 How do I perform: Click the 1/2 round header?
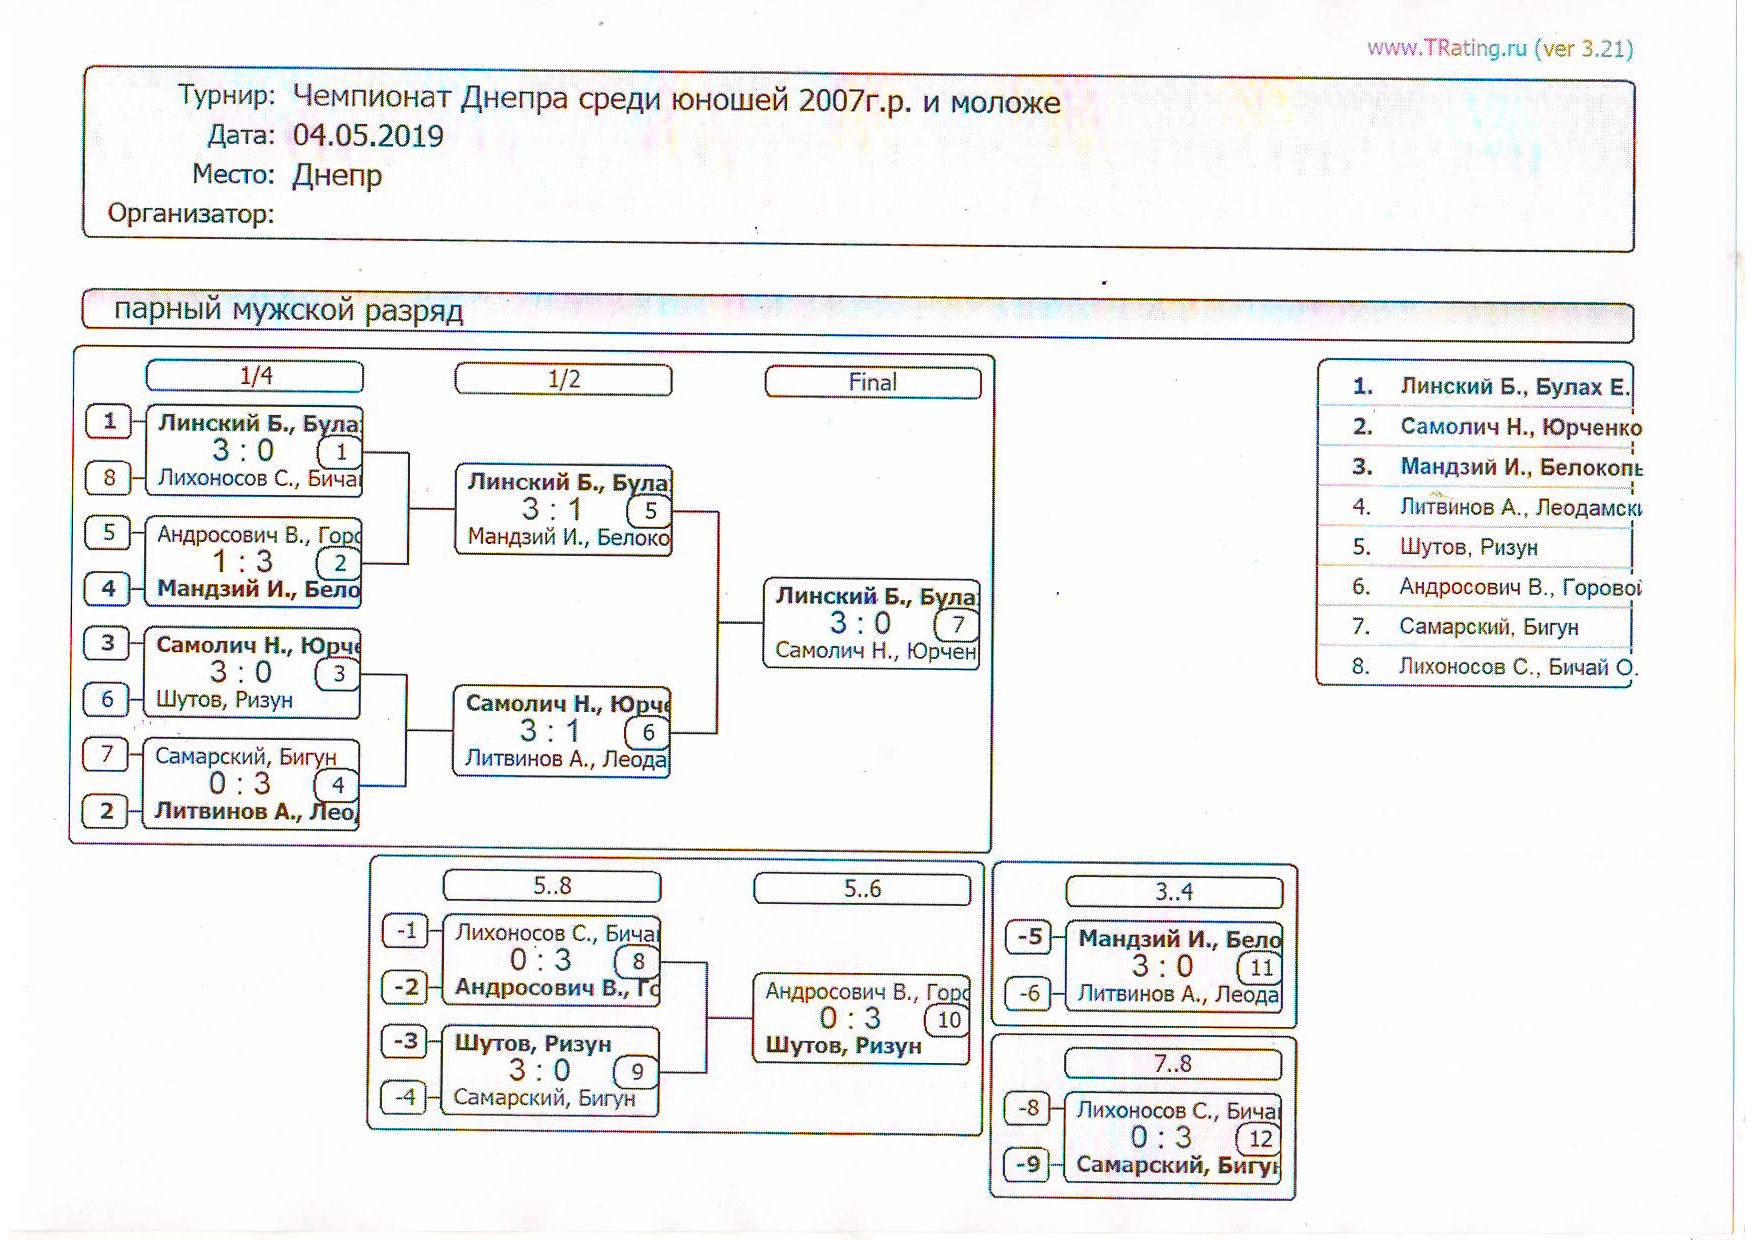point(563,380)
